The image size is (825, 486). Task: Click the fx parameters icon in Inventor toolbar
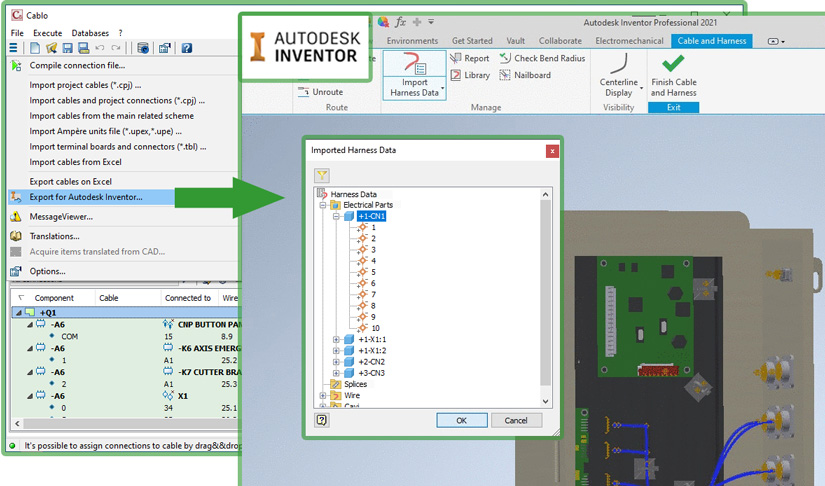coord(400,22)
